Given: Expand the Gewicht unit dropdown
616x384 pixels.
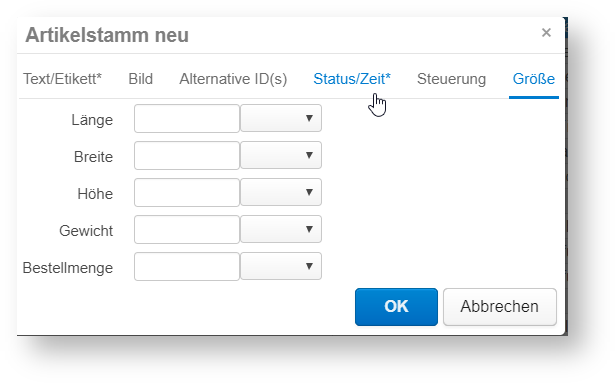Looking at the screenshot, I should click(281, 229).
